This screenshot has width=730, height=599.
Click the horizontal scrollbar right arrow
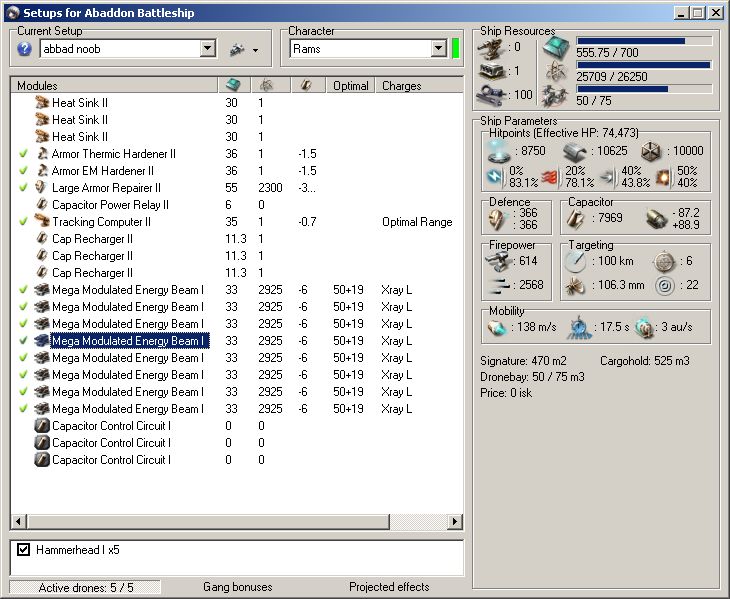tap(455, 522)
